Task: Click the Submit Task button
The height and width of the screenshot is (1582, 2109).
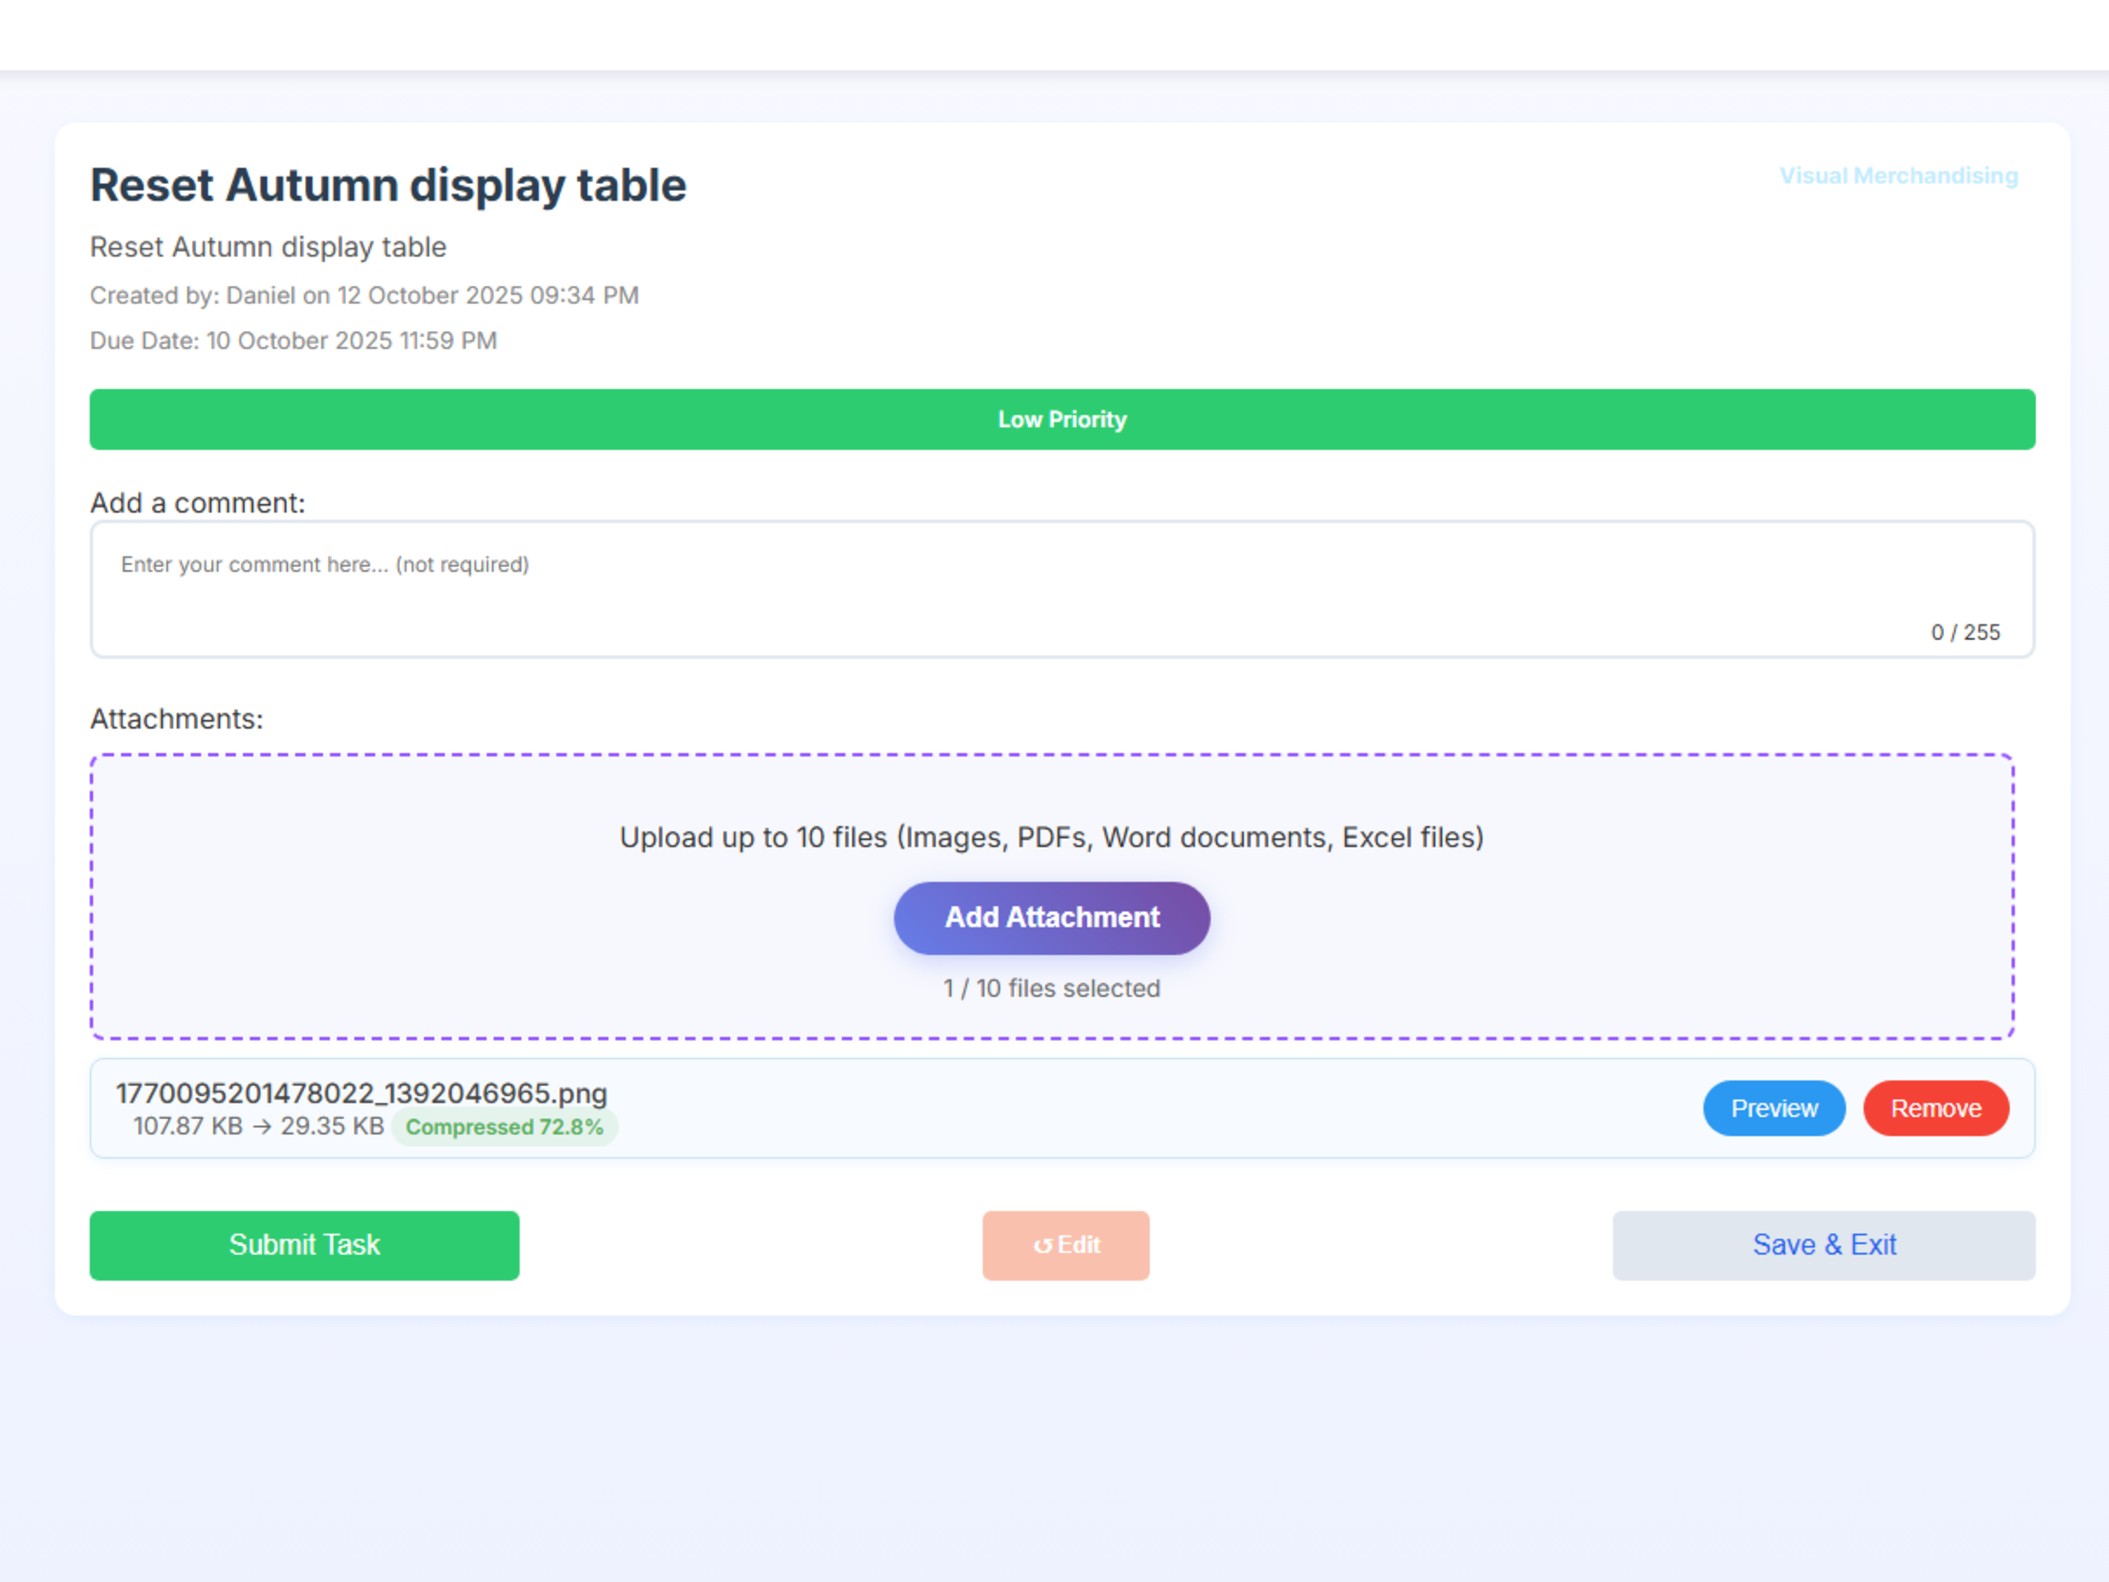Action: click(x=304, y=1245)
